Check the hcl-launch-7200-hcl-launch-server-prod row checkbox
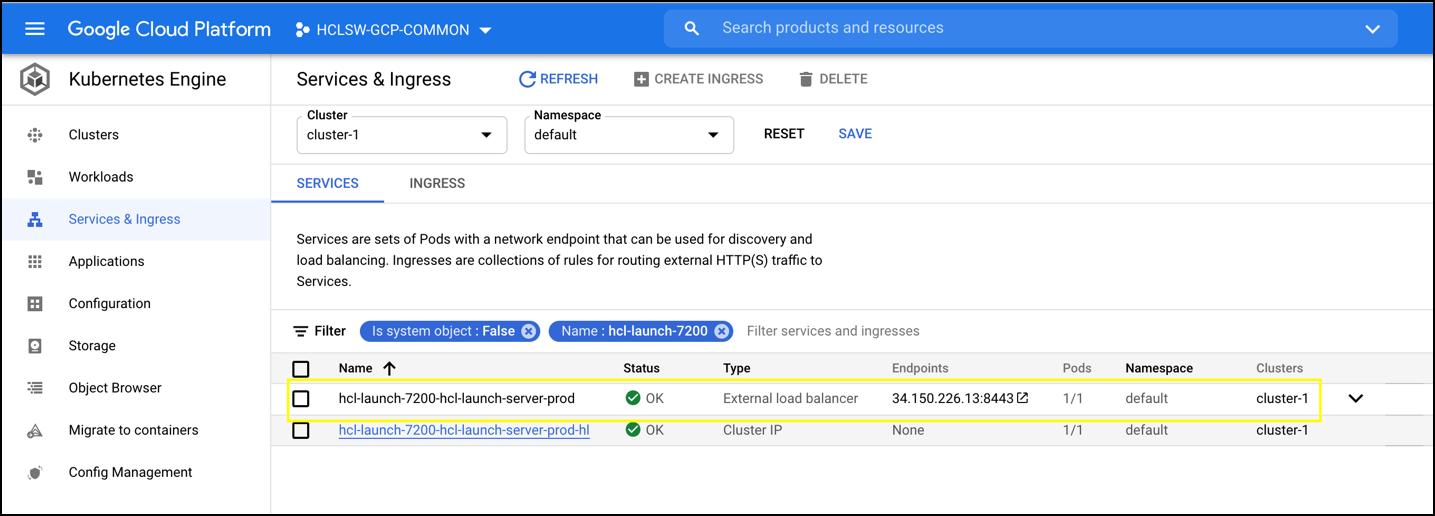Viewport: 1435px width, 516px height. [x=301, y=399]
